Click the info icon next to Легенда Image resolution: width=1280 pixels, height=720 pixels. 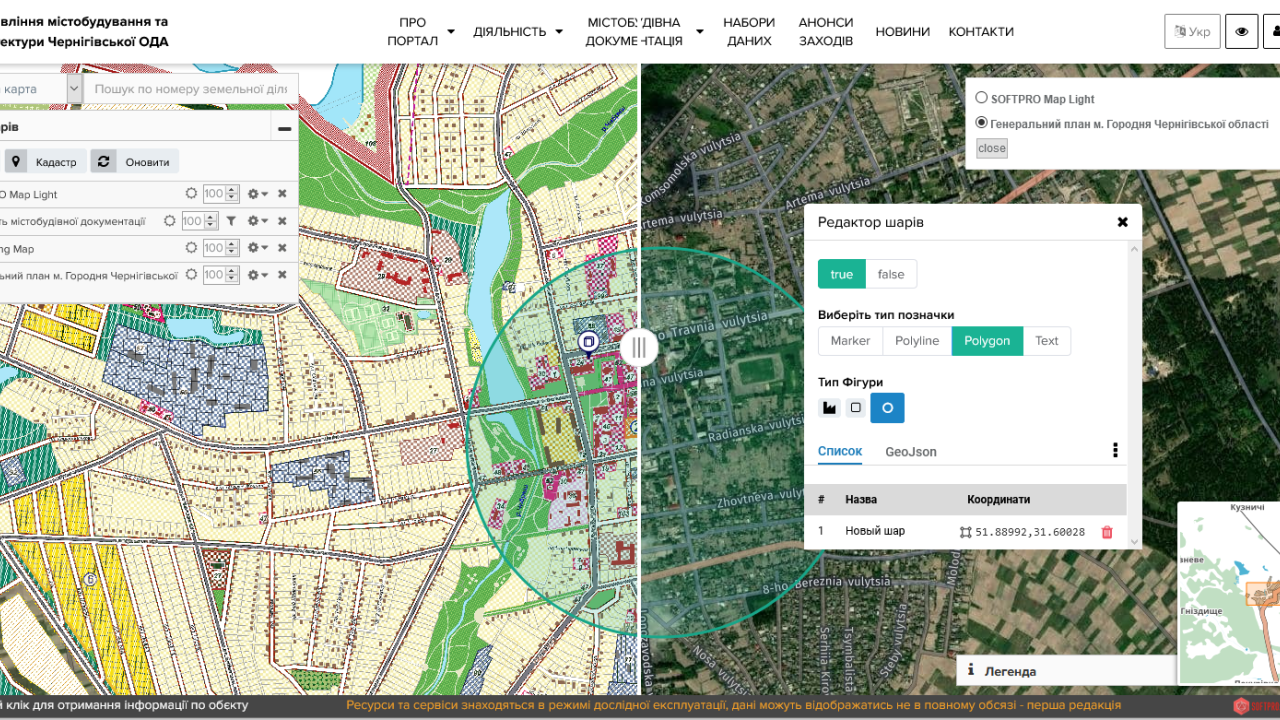[970, 670]
